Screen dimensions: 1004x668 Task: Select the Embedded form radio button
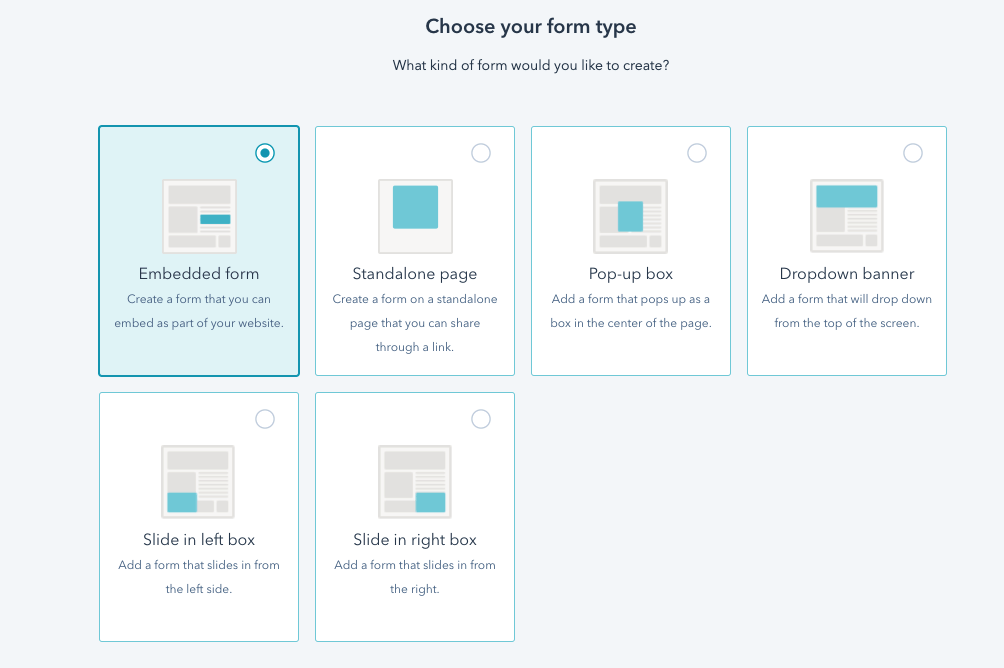(x=265, y=153)
